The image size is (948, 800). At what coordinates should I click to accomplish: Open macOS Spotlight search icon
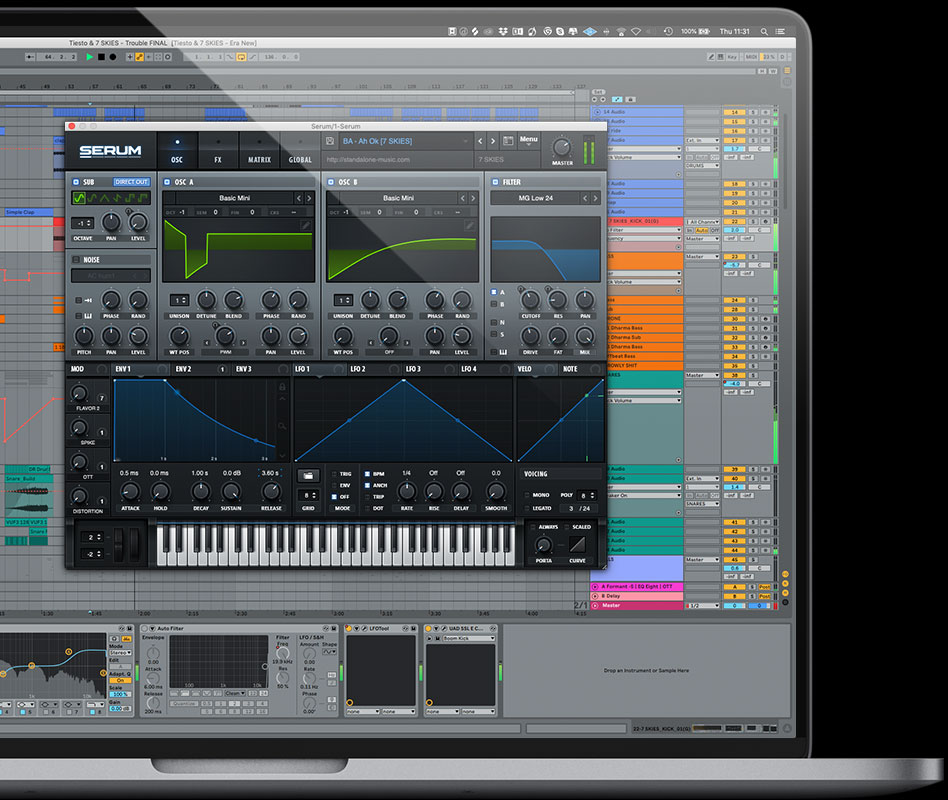coord(764,31)
